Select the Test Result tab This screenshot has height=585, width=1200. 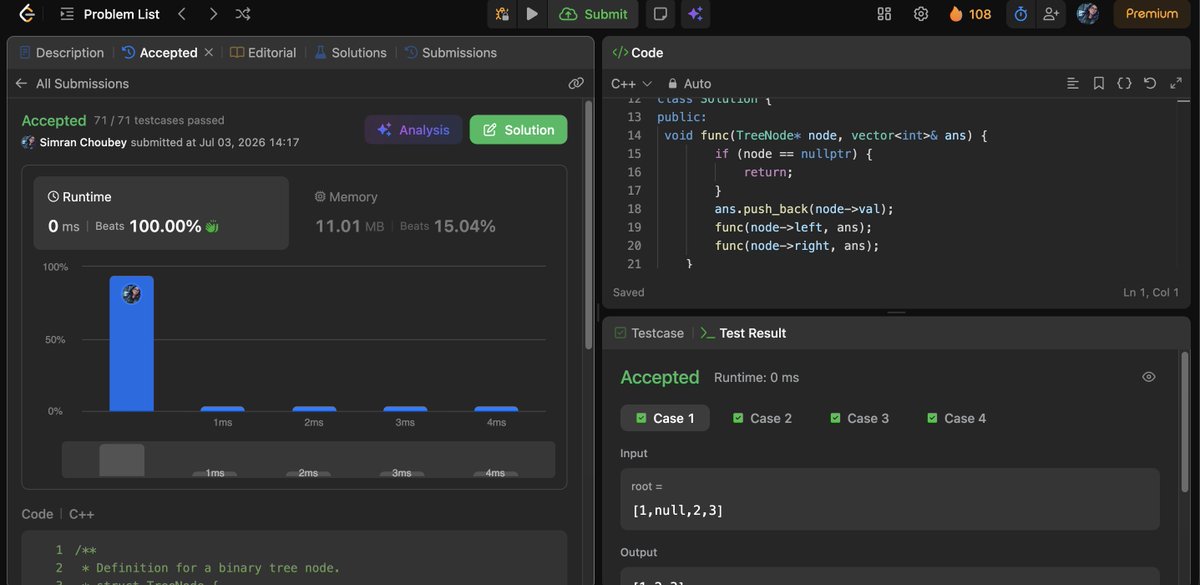pyautogui.click(x=743, y=333)
